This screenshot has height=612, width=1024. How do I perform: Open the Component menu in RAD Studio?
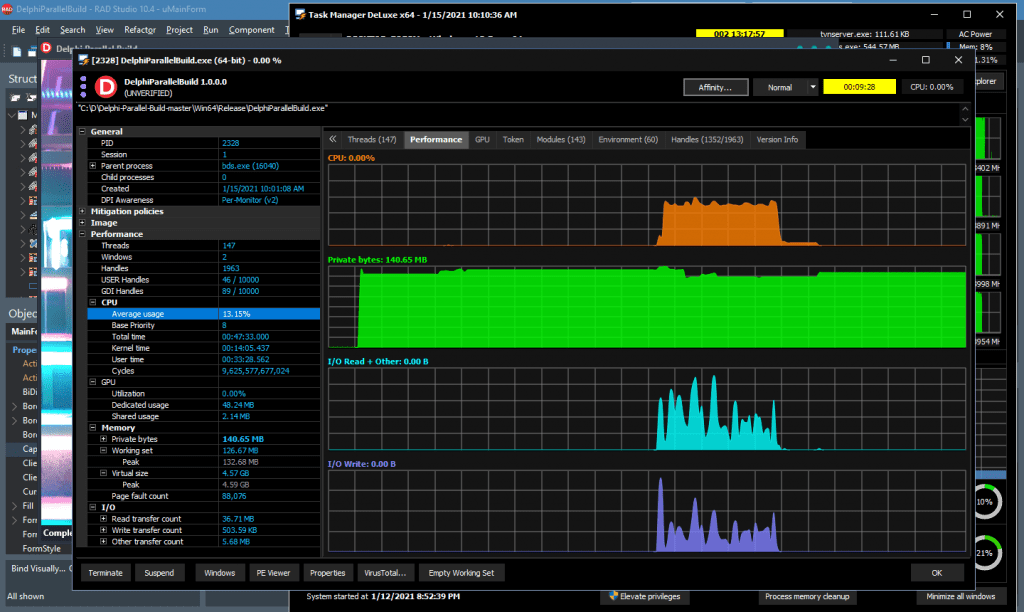251,30
